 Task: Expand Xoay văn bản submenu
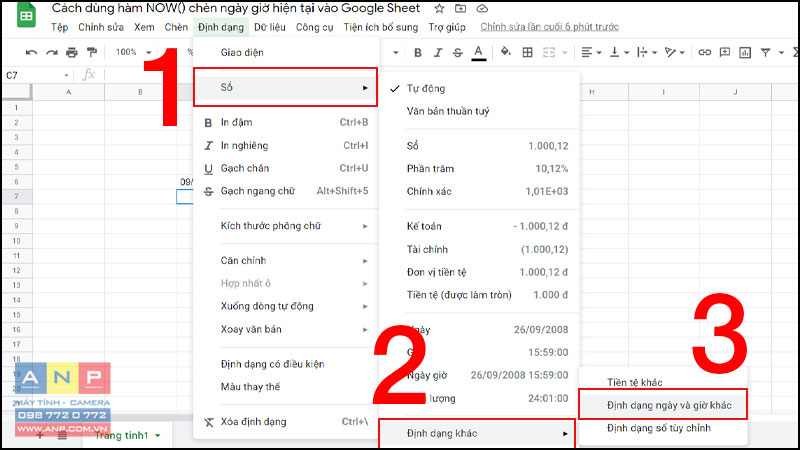click(286, 329)
